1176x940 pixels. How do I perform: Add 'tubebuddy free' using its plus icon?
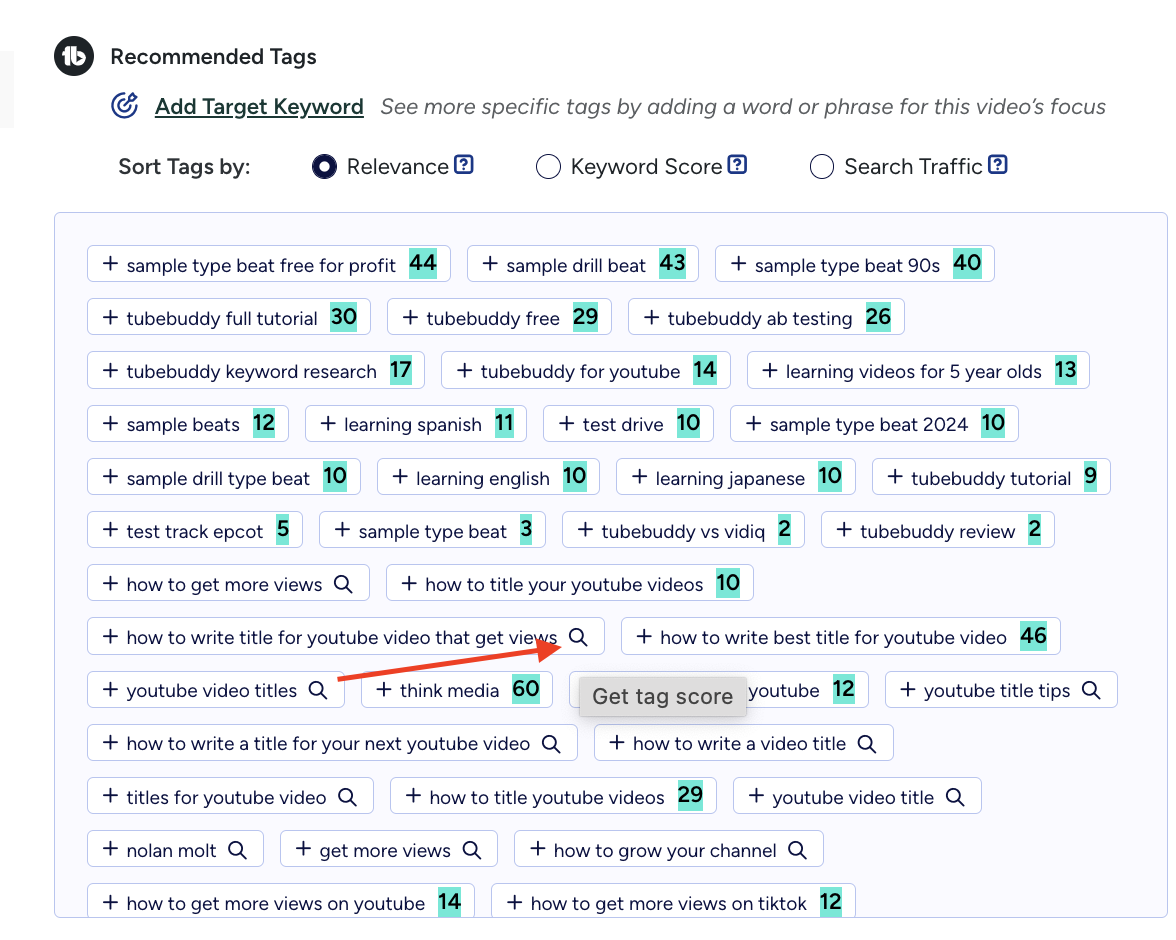click(x=410, y=317)
